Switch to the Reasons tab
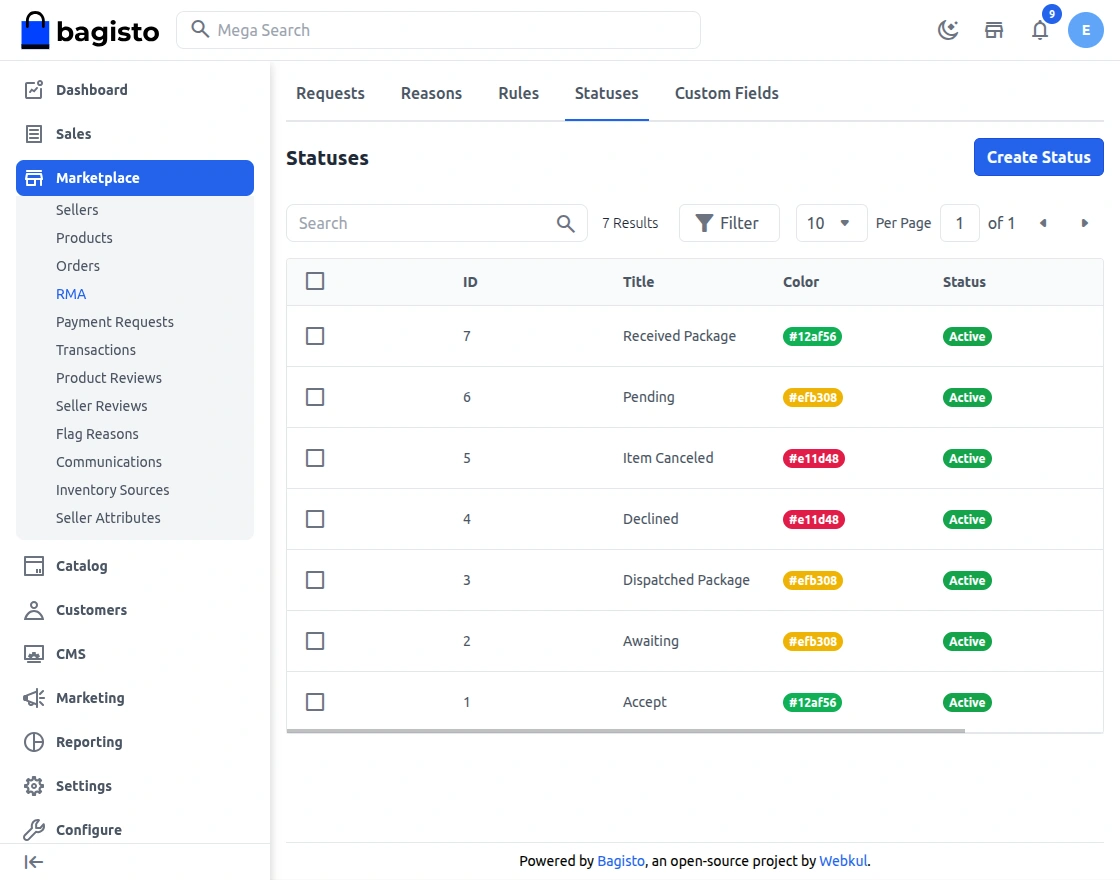1120x880 pixels. point(431,93)
